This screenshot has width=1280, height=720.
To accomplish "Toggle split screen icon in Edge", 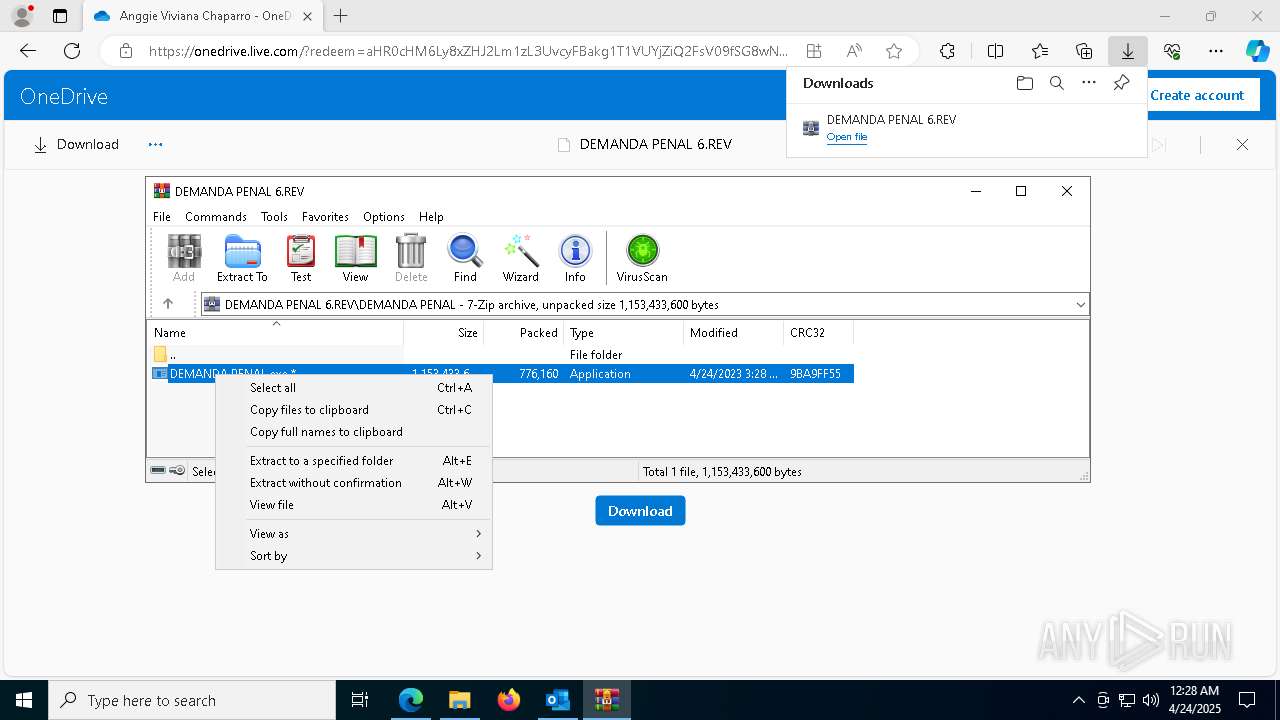I will 995,51.
